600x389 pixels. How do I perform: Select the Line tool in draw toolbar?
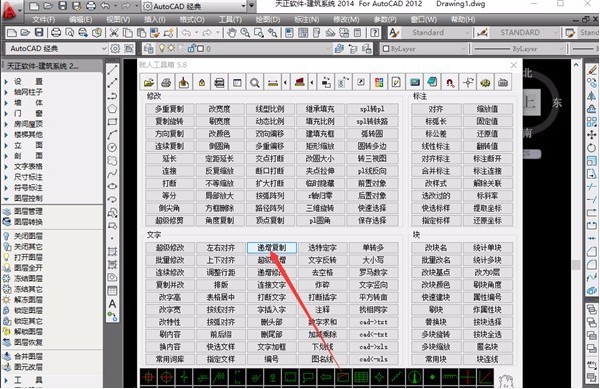tap(112, 70)
